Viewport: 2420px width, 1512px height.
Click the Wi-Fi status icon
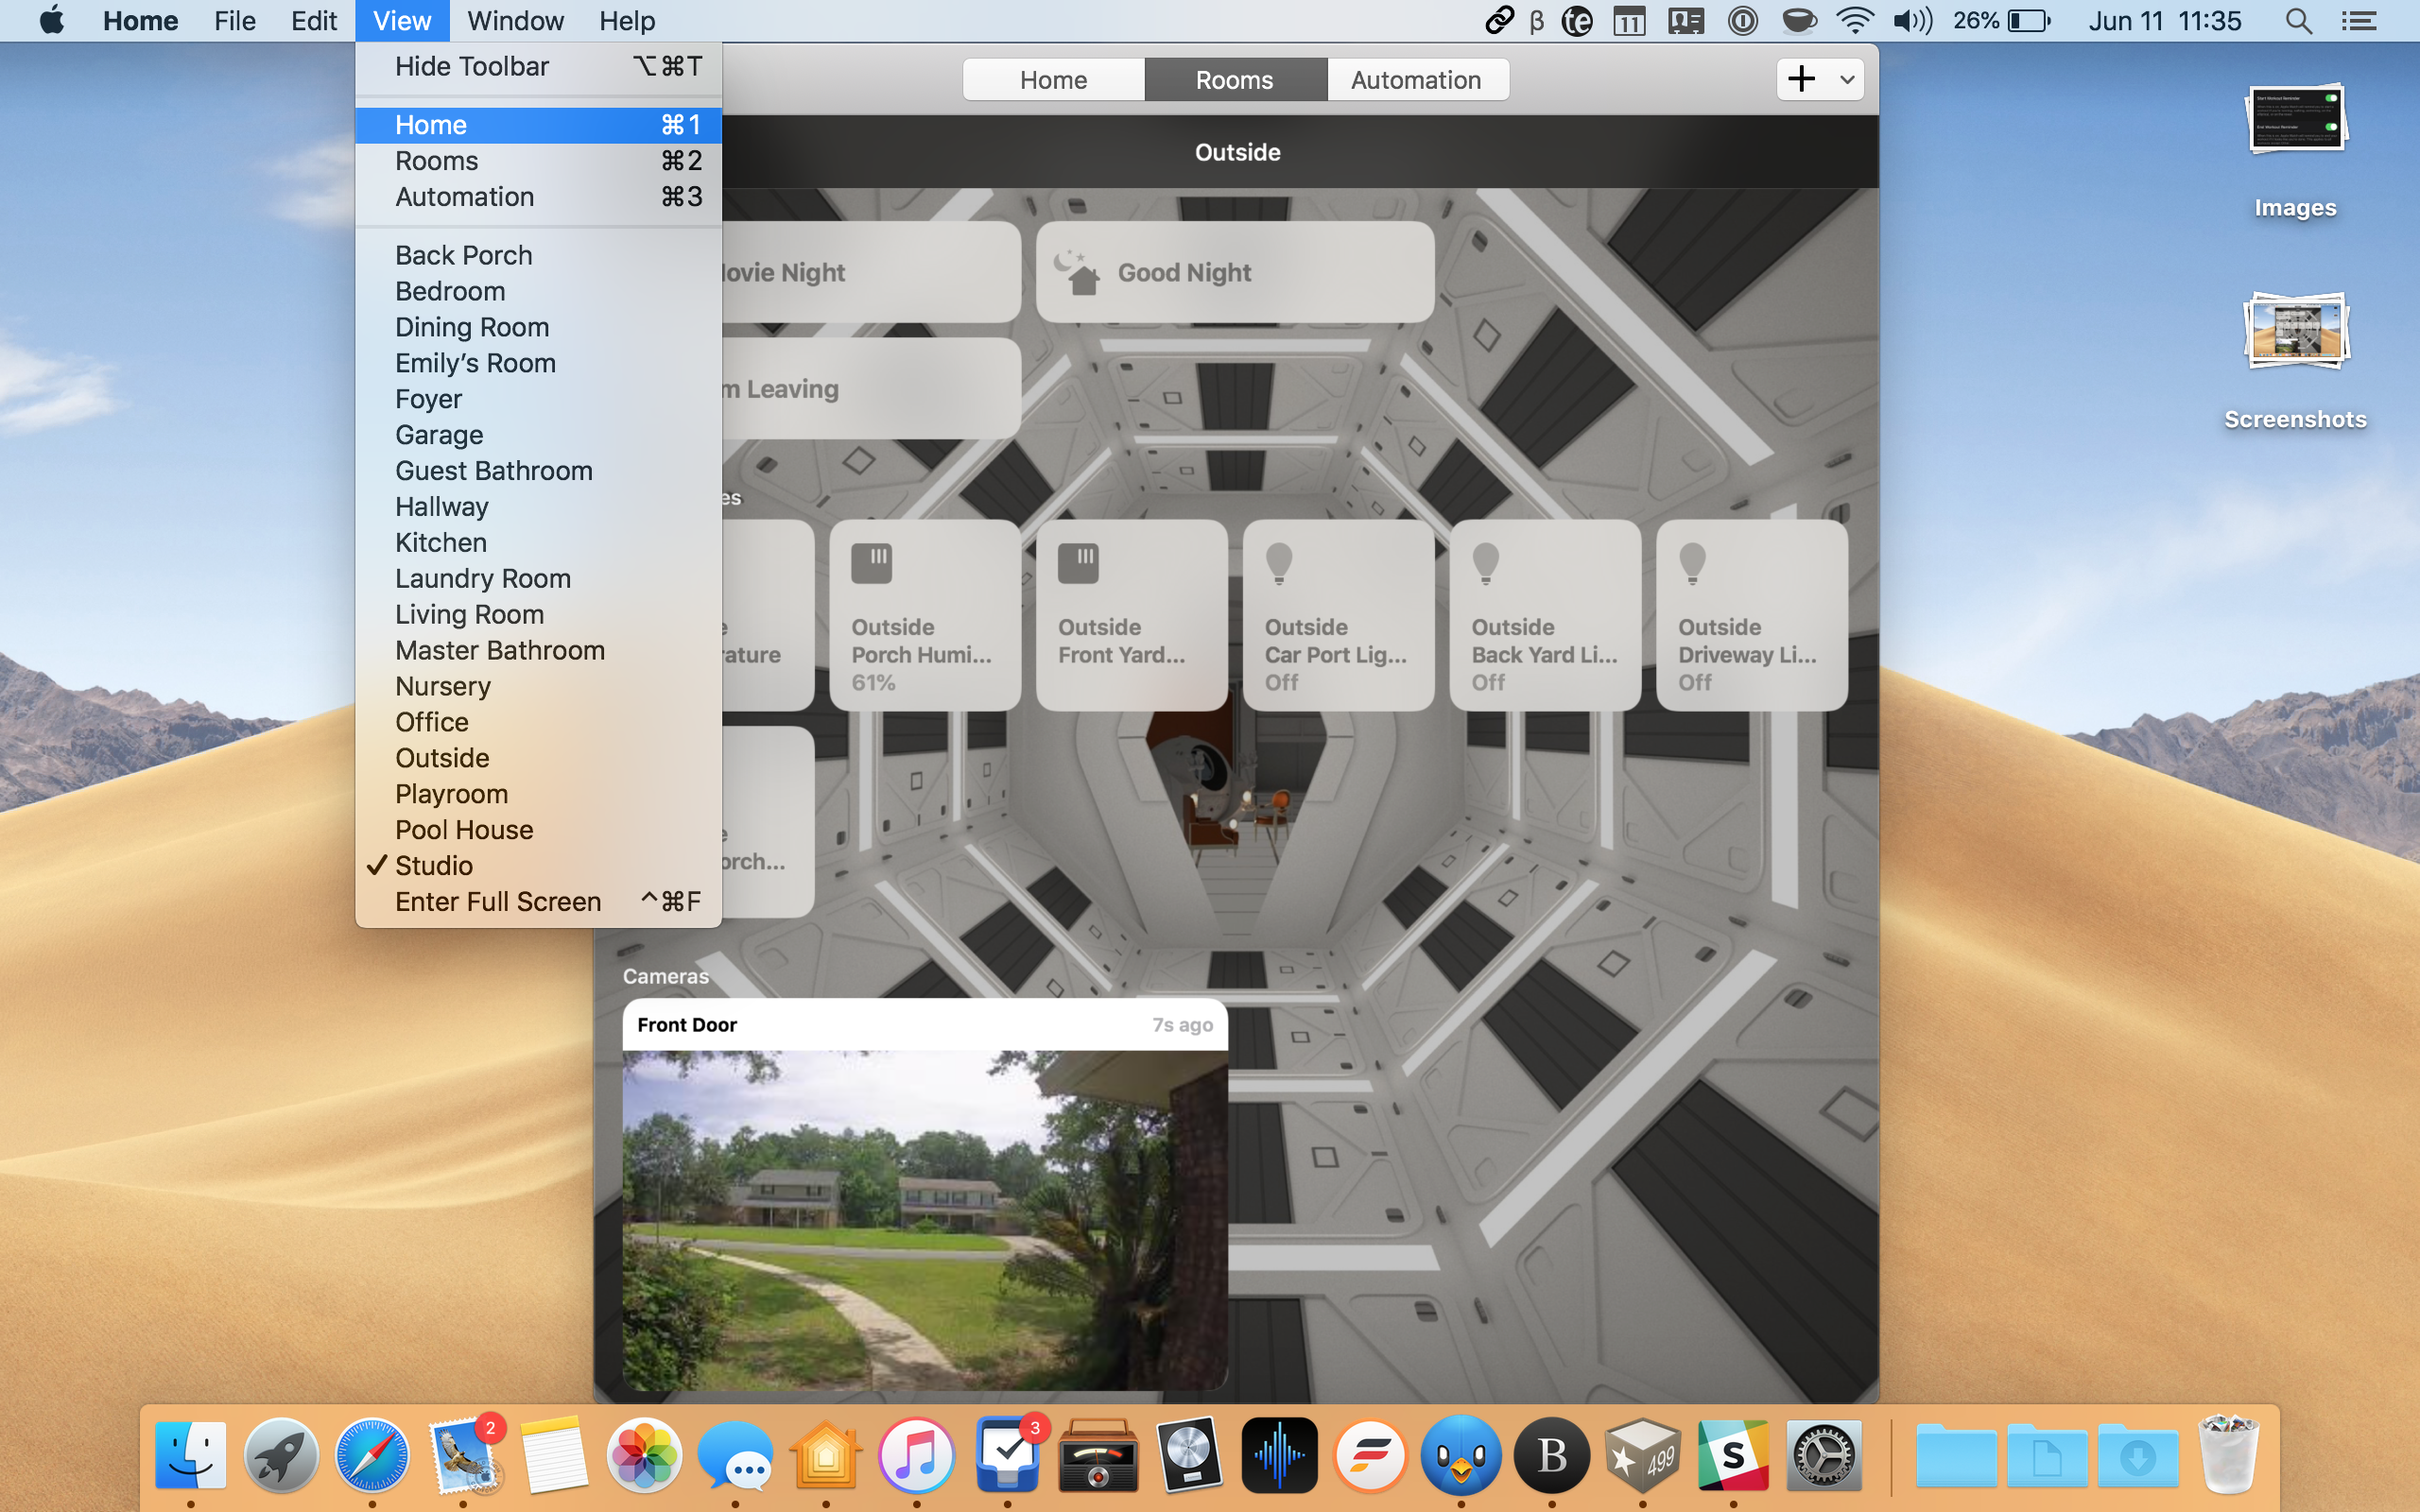click(1855, 21)
